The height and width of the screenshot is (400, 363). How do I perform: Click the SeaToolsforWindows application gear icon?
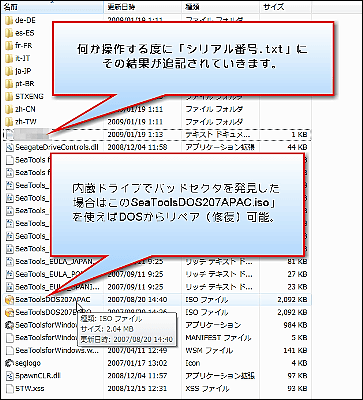[x=9, y=325]
